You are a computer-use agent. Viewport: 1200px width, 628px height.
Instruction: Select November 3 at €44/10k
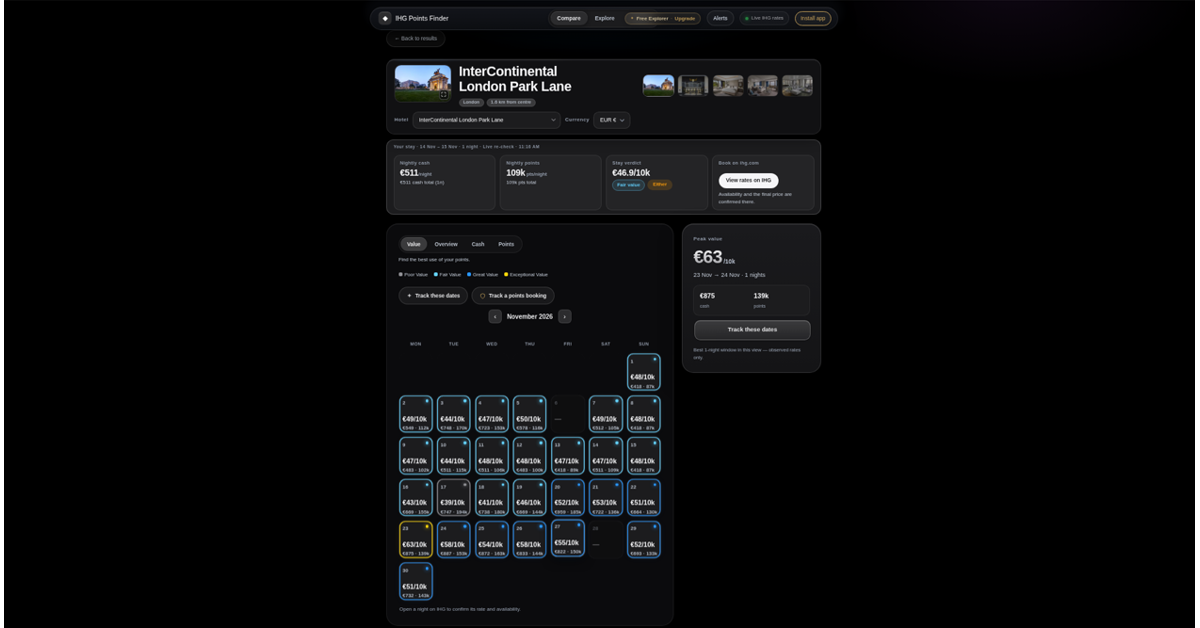454,414
